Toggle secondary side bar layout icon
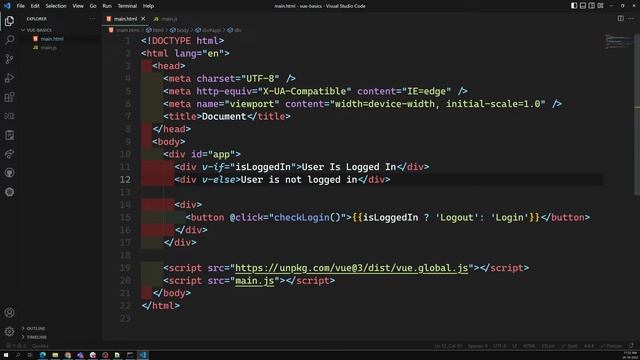This screenshot has width=640, height=360. (x=591, y=6)
